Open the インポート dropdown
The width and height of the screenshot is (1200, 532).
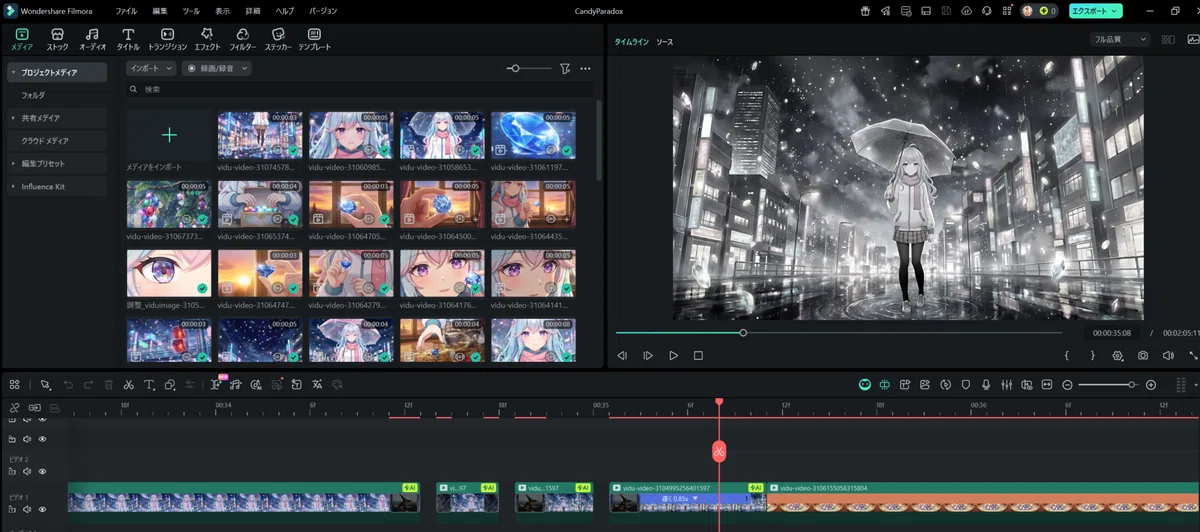click(151, 68)
